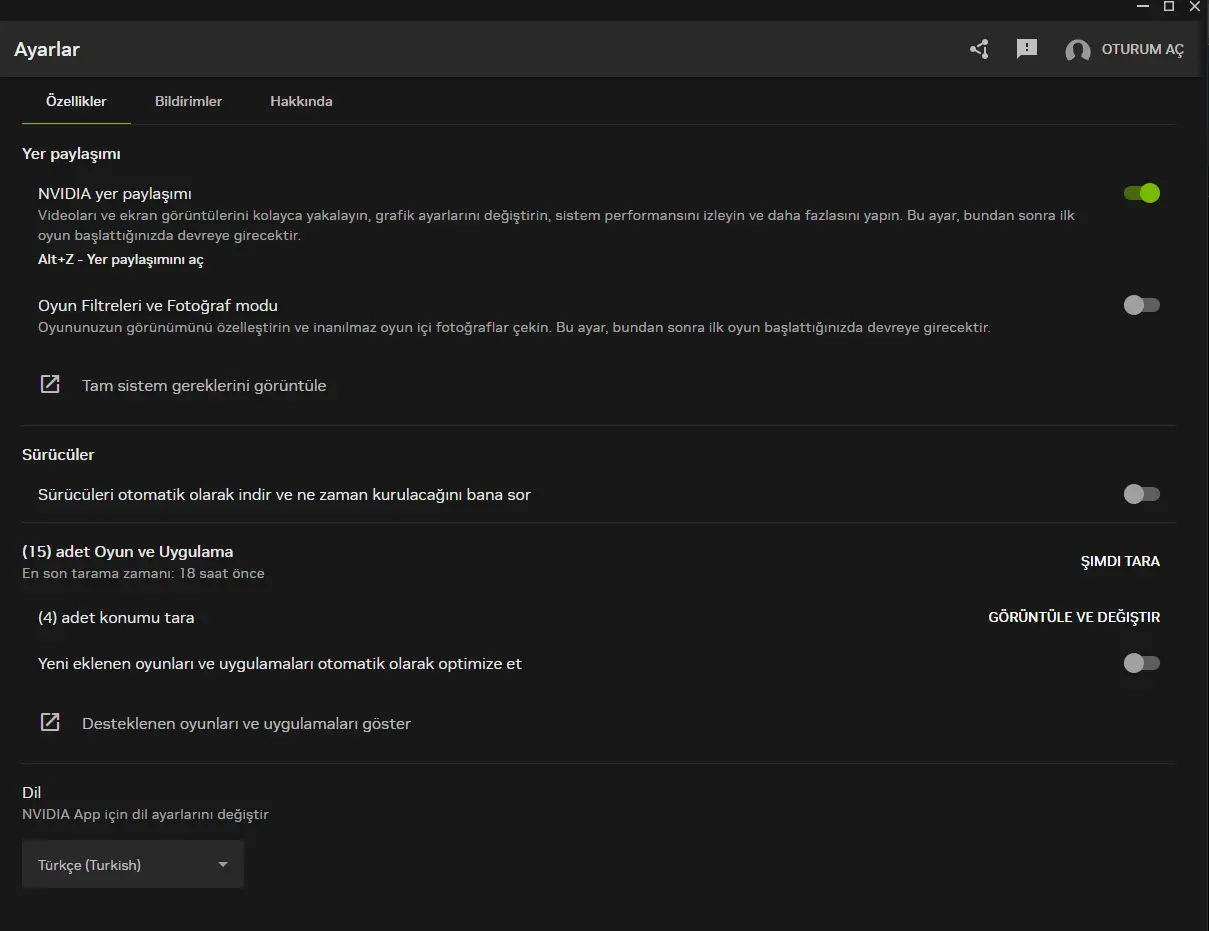Click the Ayarlar page title

[x=47, y=49]
